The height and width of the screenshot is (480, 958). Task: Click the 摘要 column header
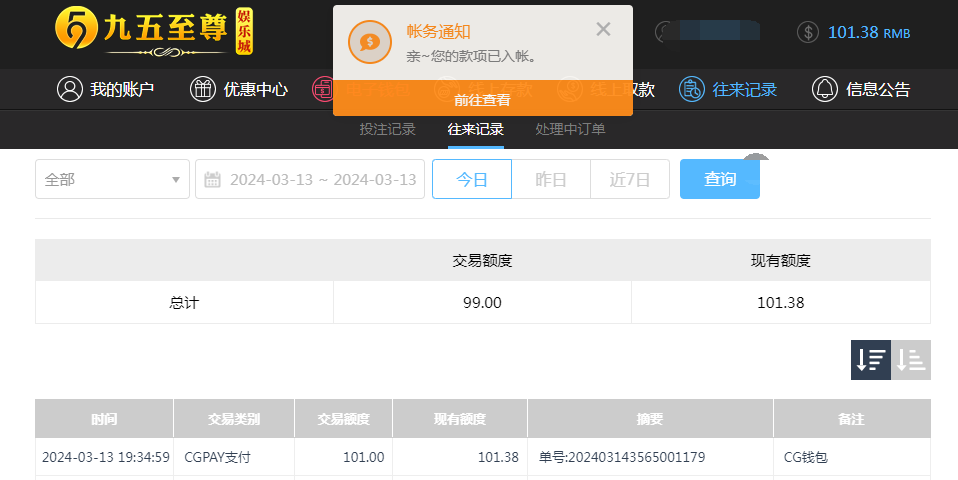[x=650, y=419]
